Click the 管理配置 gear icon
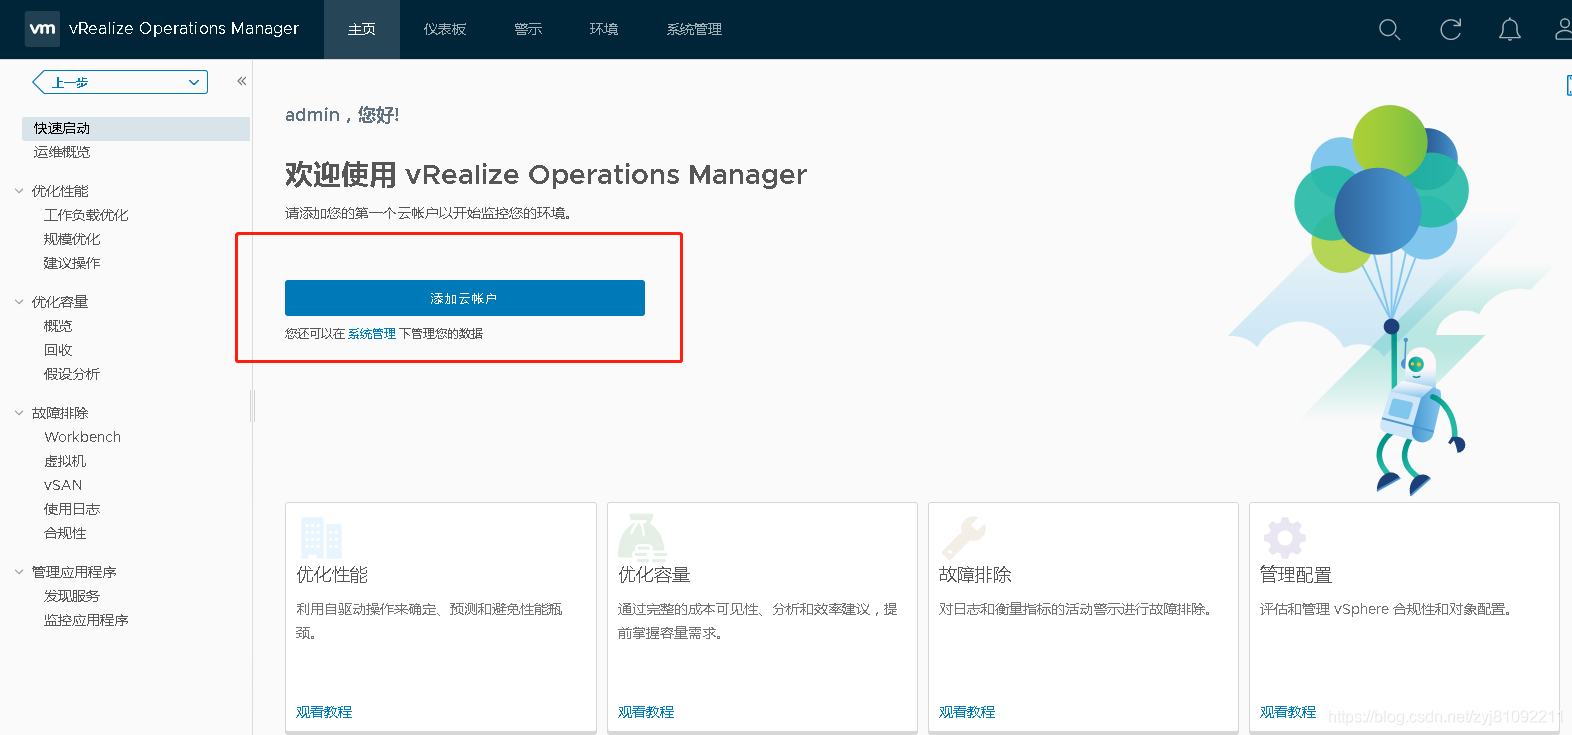Viewport: 1572px width, 735px height. point(1284,538)
